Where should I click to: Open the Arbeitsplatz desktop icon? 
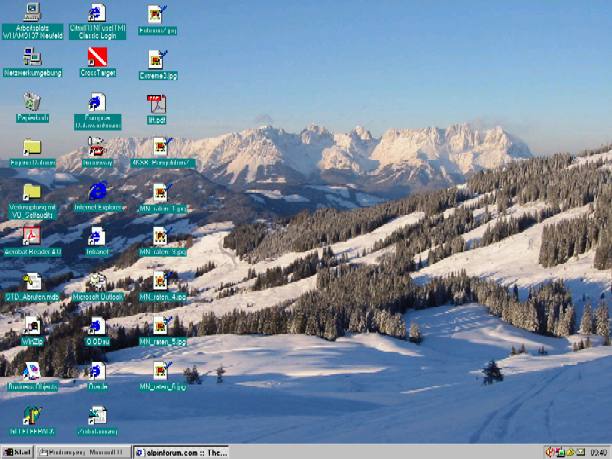click(x=32, y=13)
